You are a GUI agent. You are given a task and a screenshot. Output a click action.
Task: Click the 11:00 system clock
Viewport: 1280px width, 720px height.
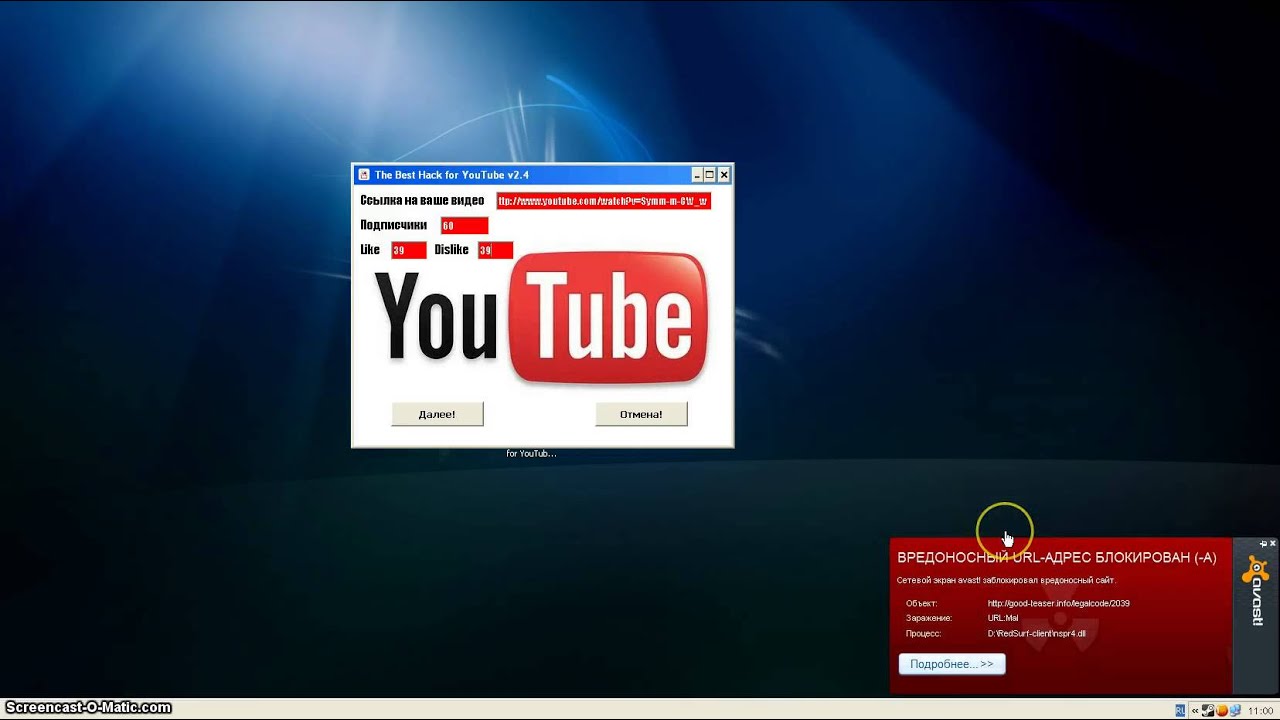(x=1260, y=710)
